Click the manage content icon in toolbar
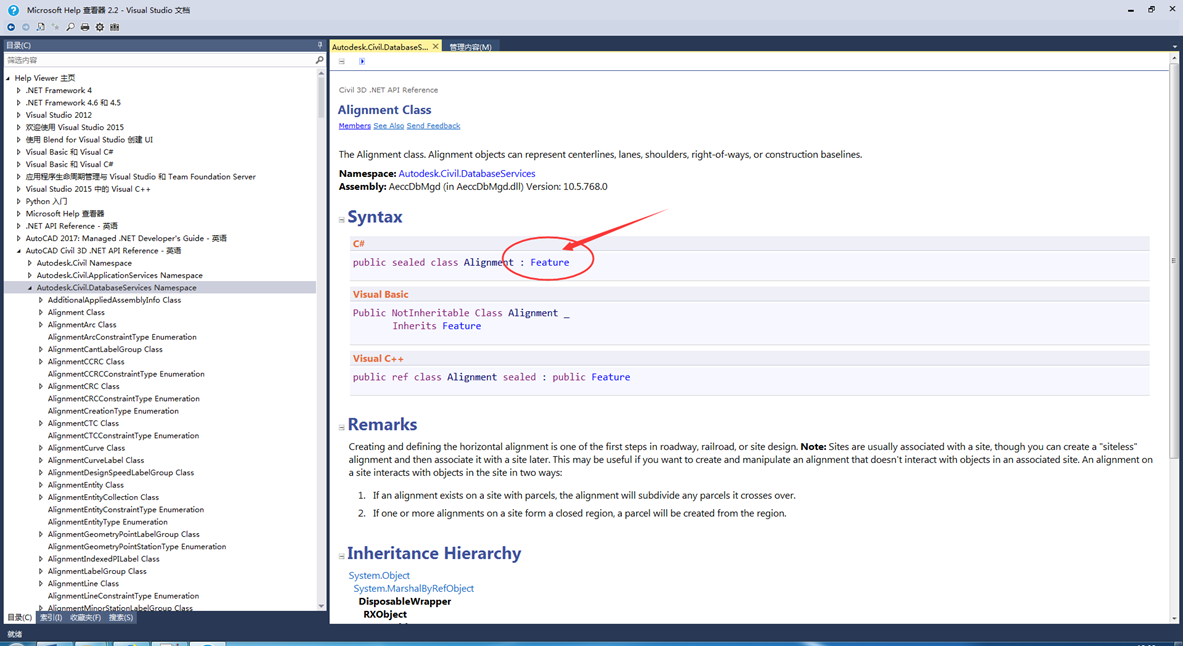This screenshot has width=1183, height=646. point(115,27)
